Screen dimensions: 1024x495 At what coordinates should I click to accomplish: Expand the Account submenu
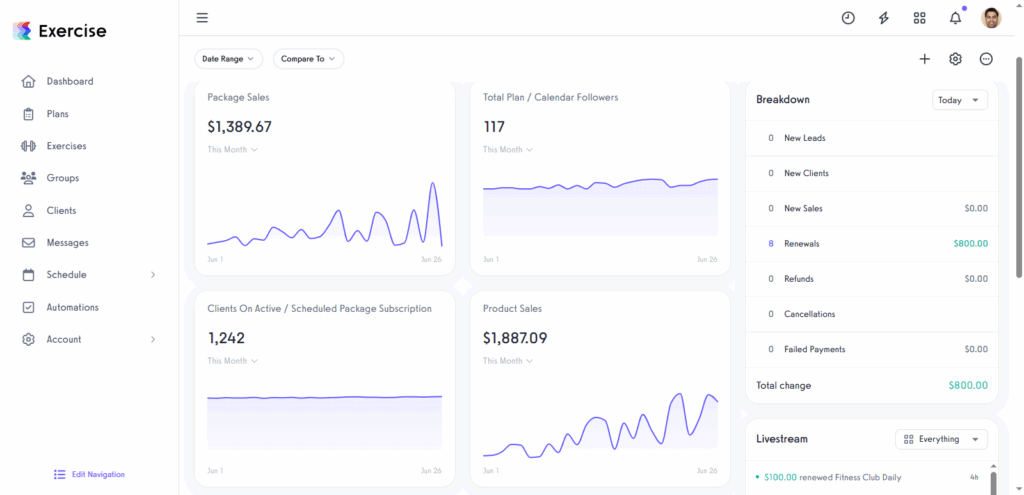pyautogui.click(x=153, y=340)
